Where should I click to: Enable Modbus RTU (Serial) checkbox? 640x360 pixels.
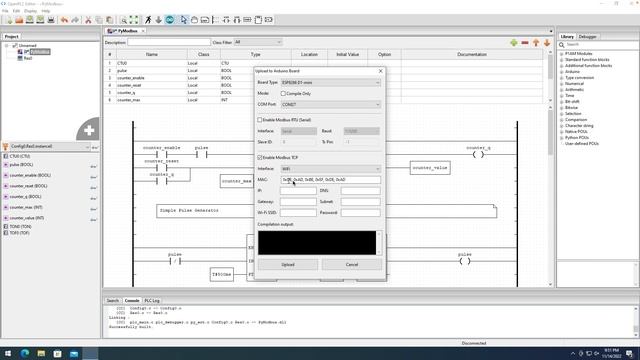(x=260, y=120)
